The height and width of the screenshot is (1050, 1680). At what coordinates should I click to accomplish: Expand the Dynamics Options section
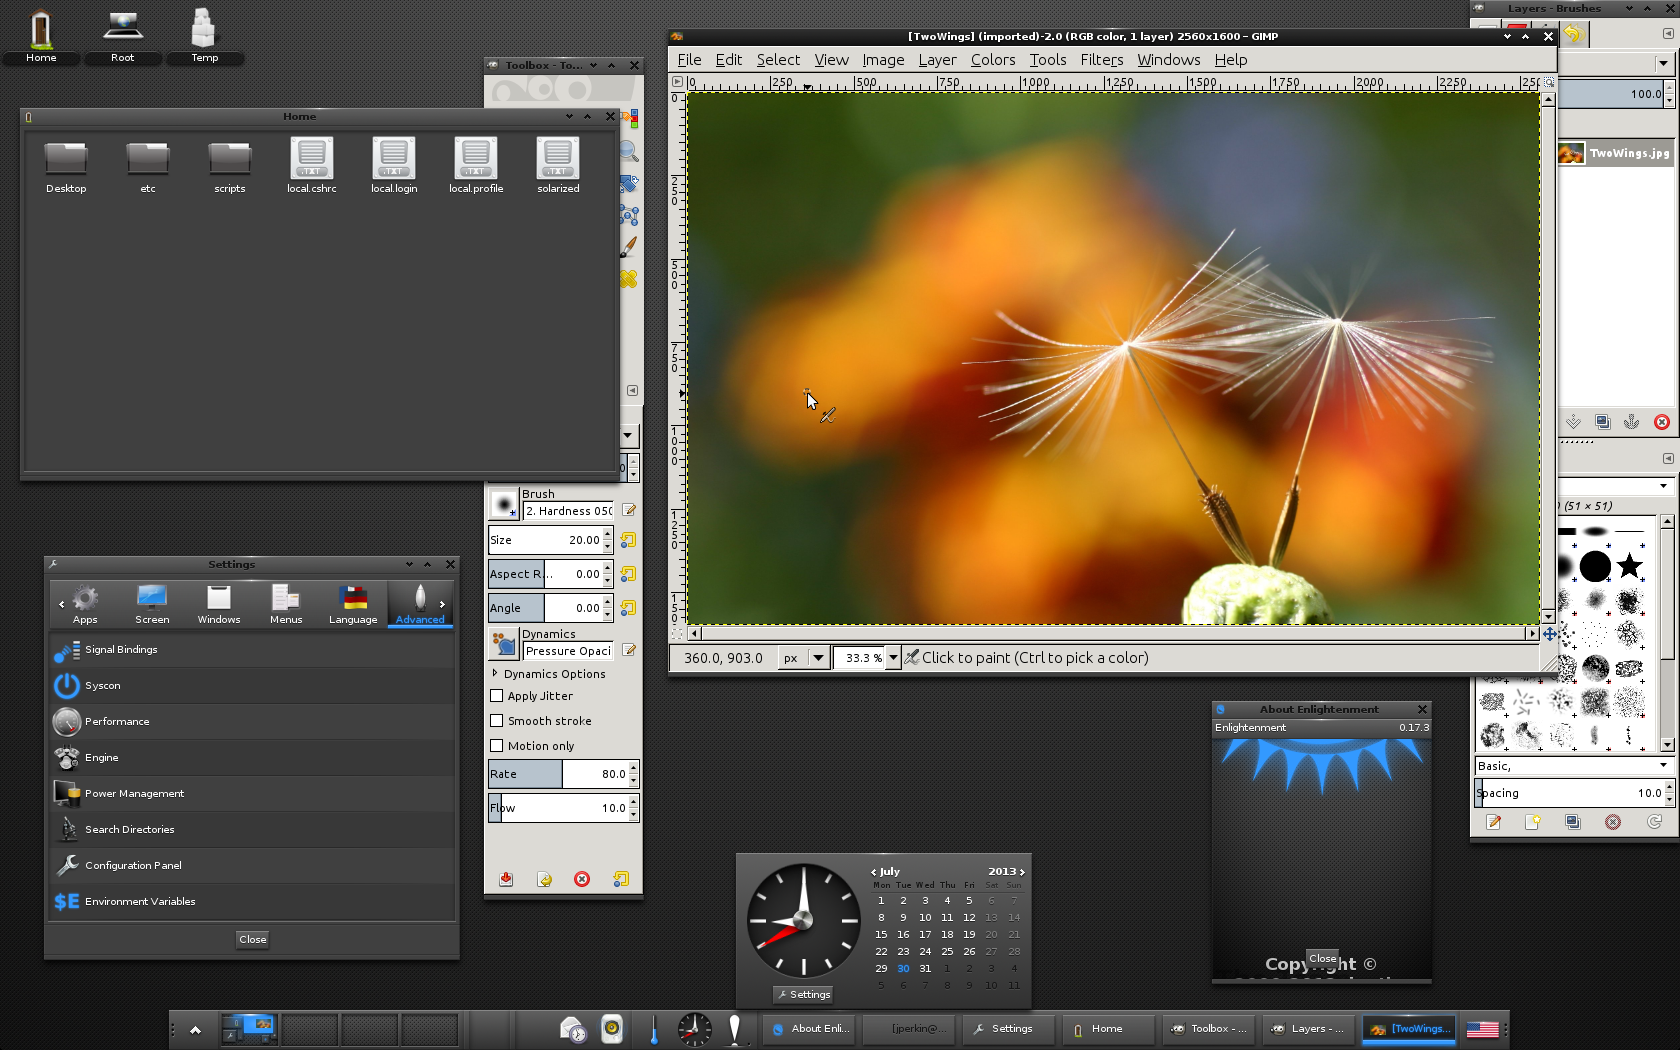[495, 674]
